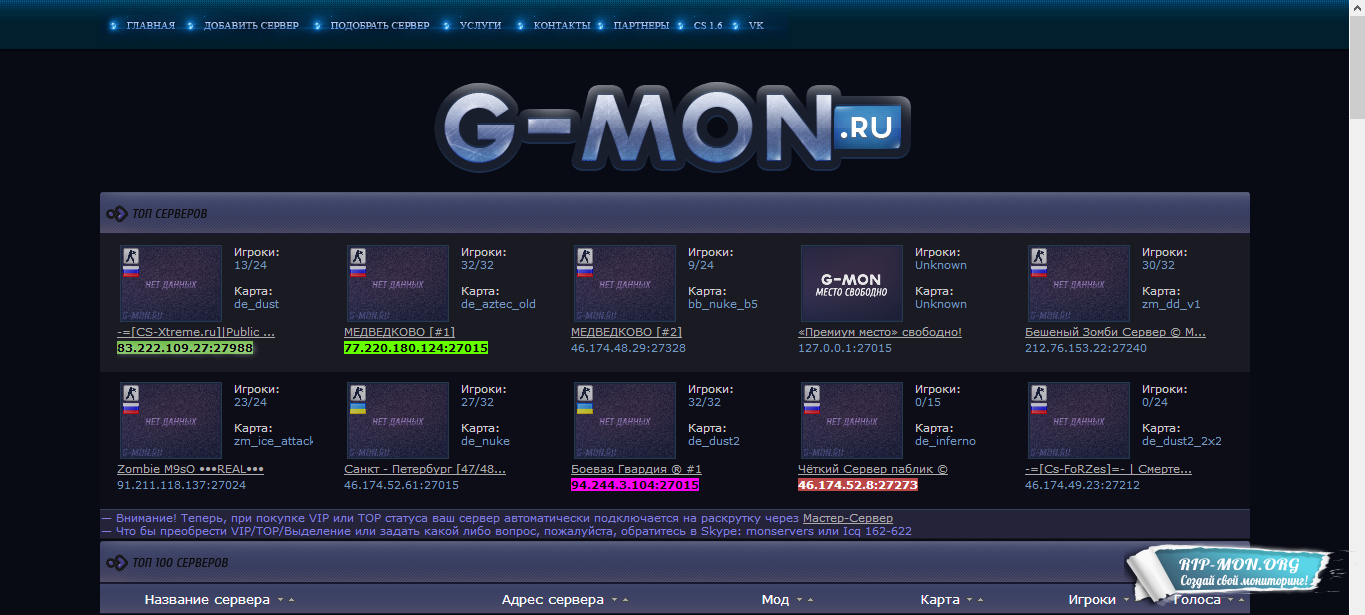Click the Russian flag on МЕДВЕДКОВО [#2] card
This screenshot has height=615, width=1365.
(x=585, y=271)
